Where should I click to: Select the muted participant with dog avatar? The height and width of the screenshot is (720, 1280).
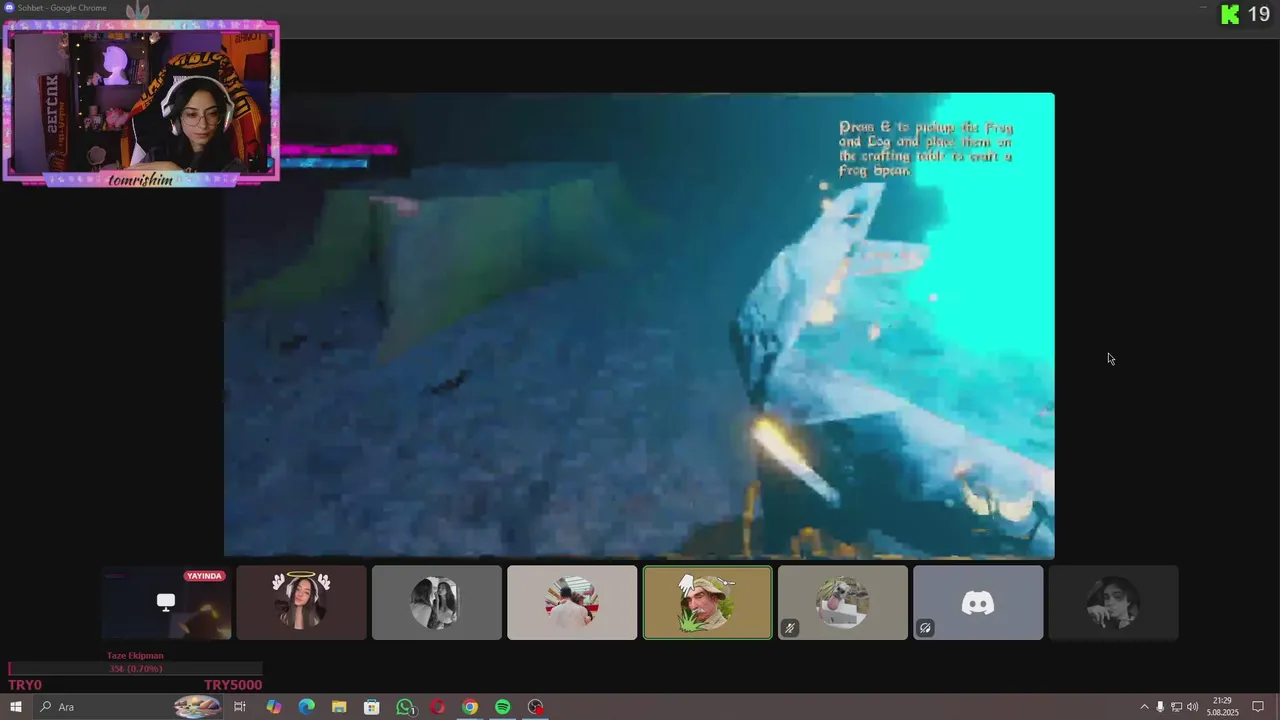843,602
